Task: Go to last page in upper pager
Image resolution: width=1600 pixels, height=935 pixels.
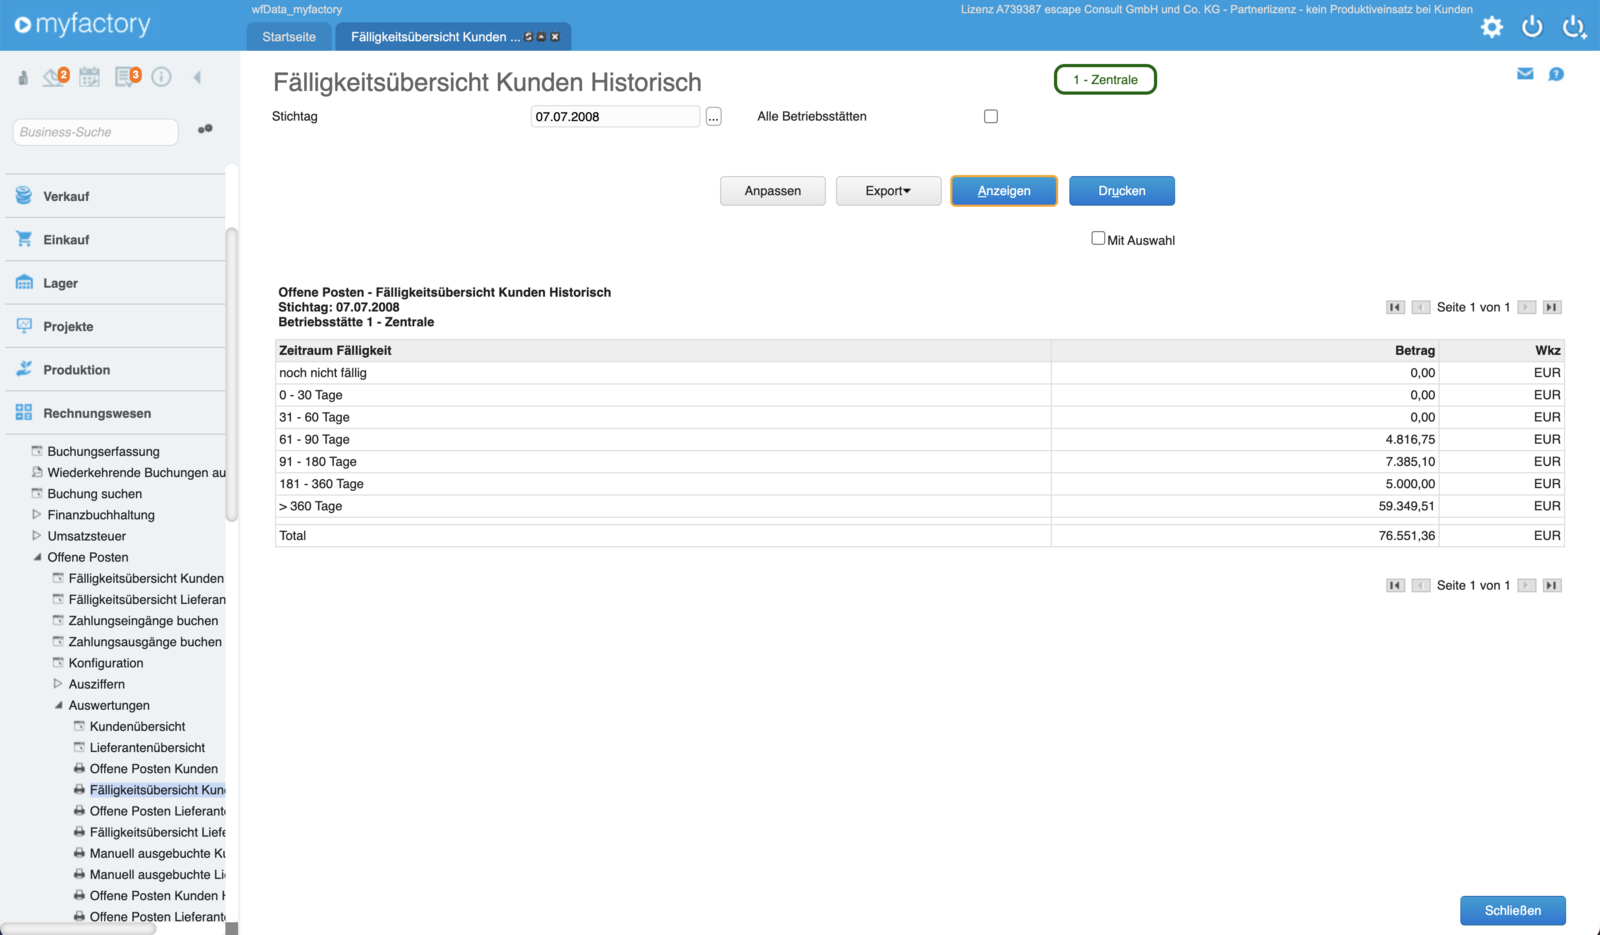Action: [1552, 307]
